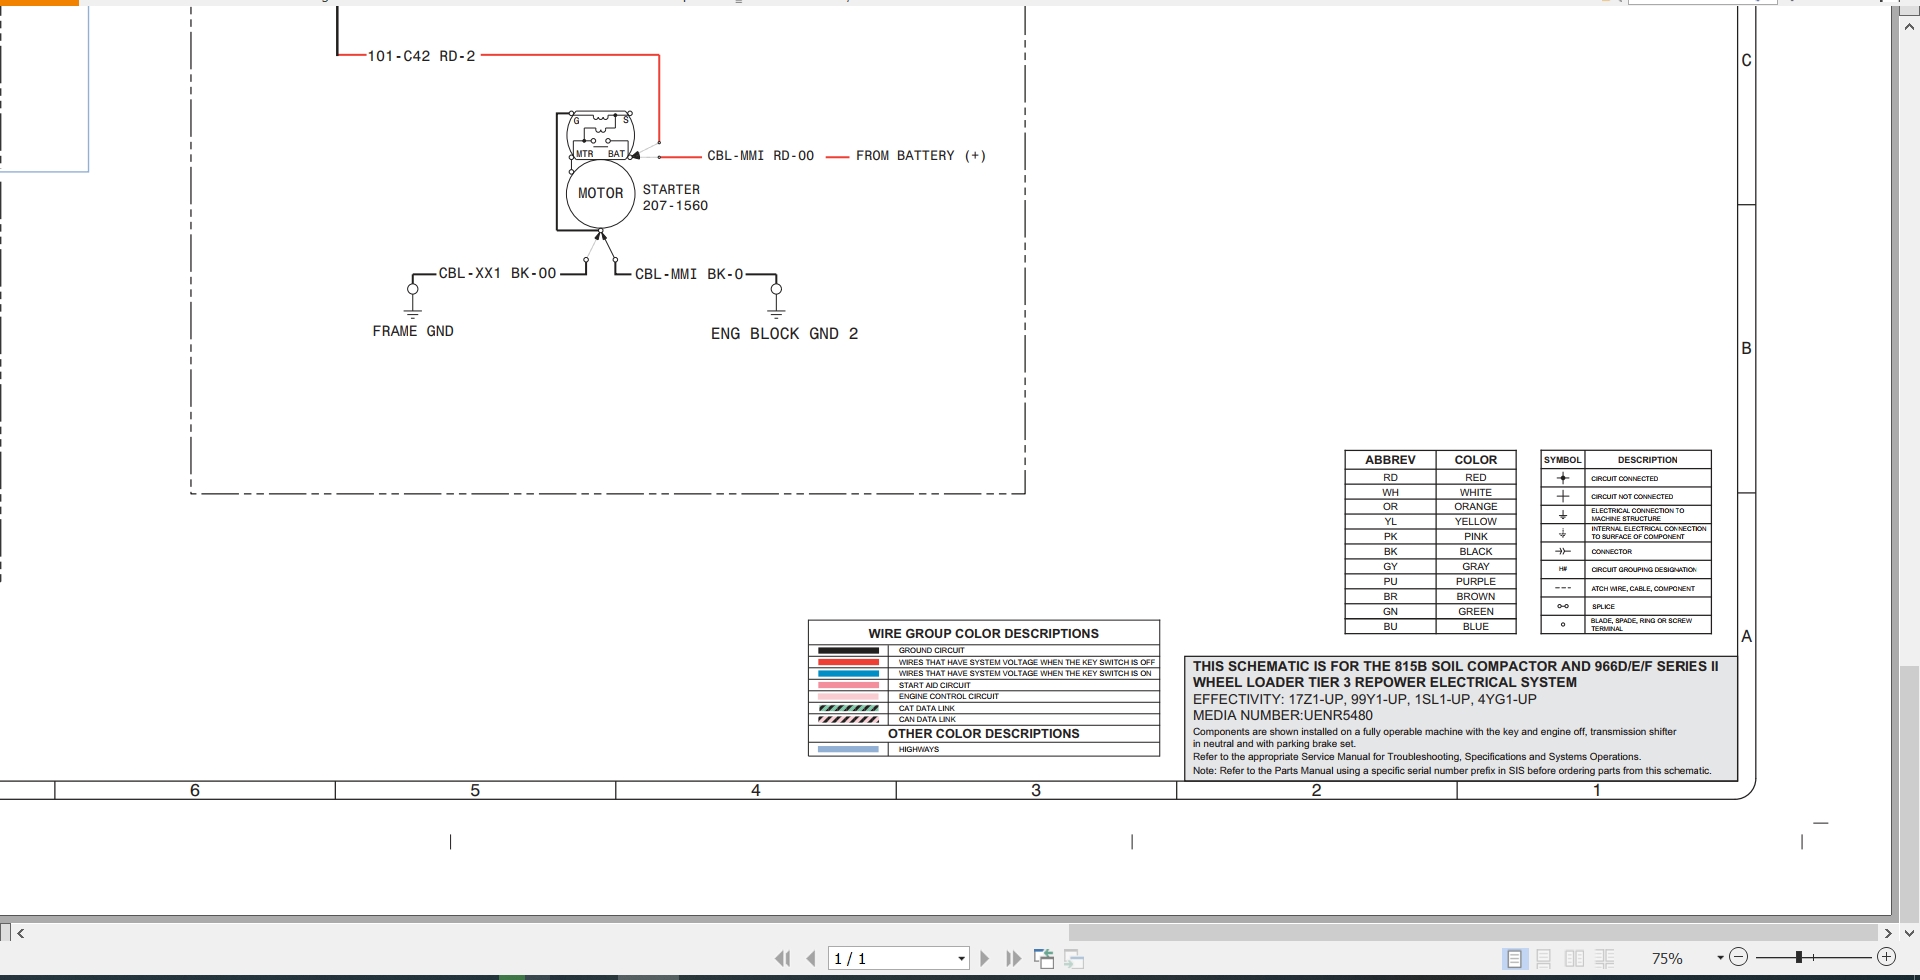Viewport: 1920px width, 980px height.
Task: Click the OTHER COLOR DESCRIPTIONS heading
Action: click(983, 733)
